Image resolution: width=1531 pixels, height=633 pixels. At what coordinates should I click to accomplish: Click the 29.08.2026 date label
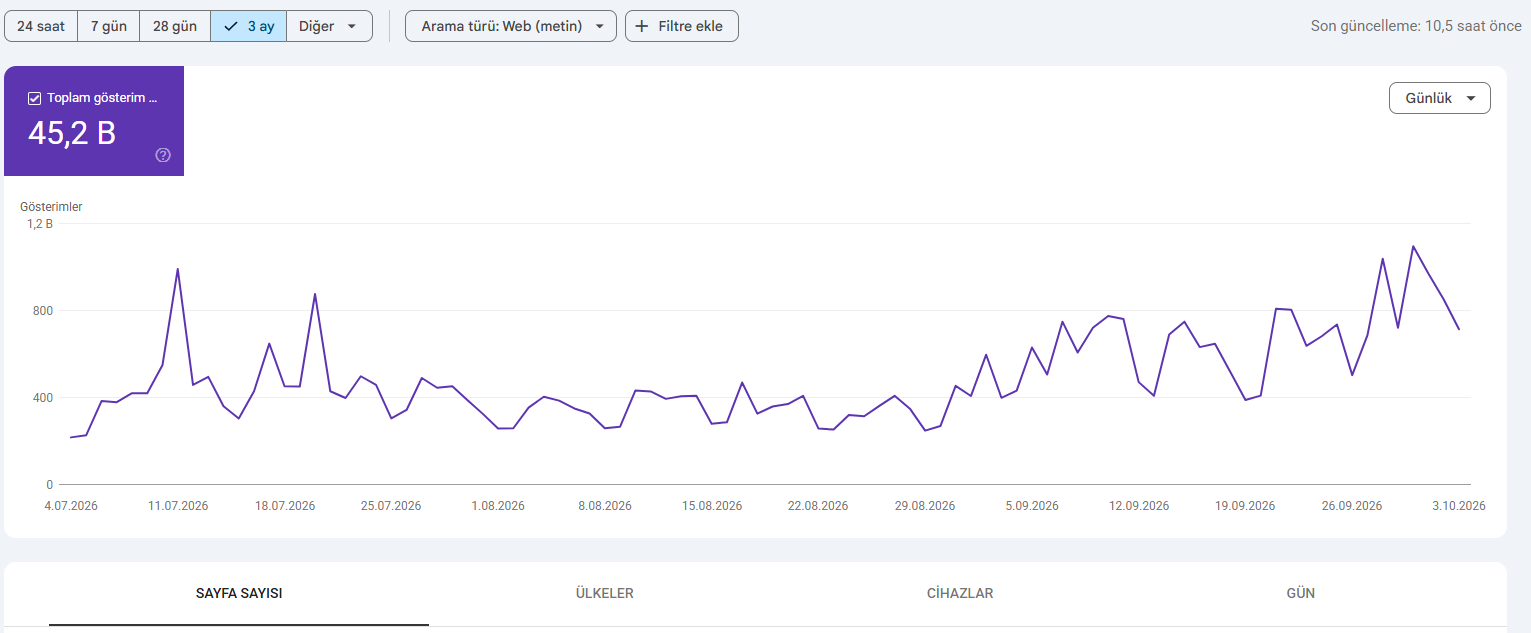925,506
